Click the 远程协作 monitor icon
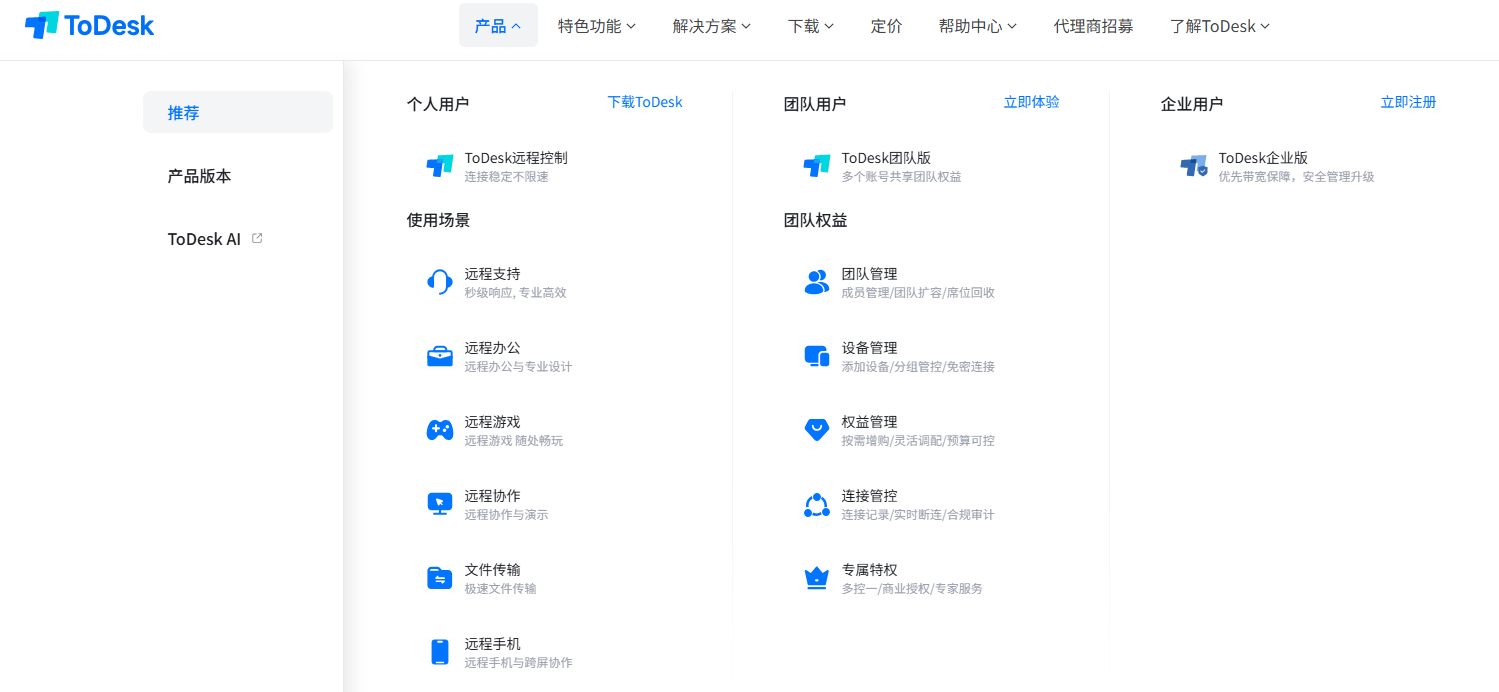 point(440,504)
